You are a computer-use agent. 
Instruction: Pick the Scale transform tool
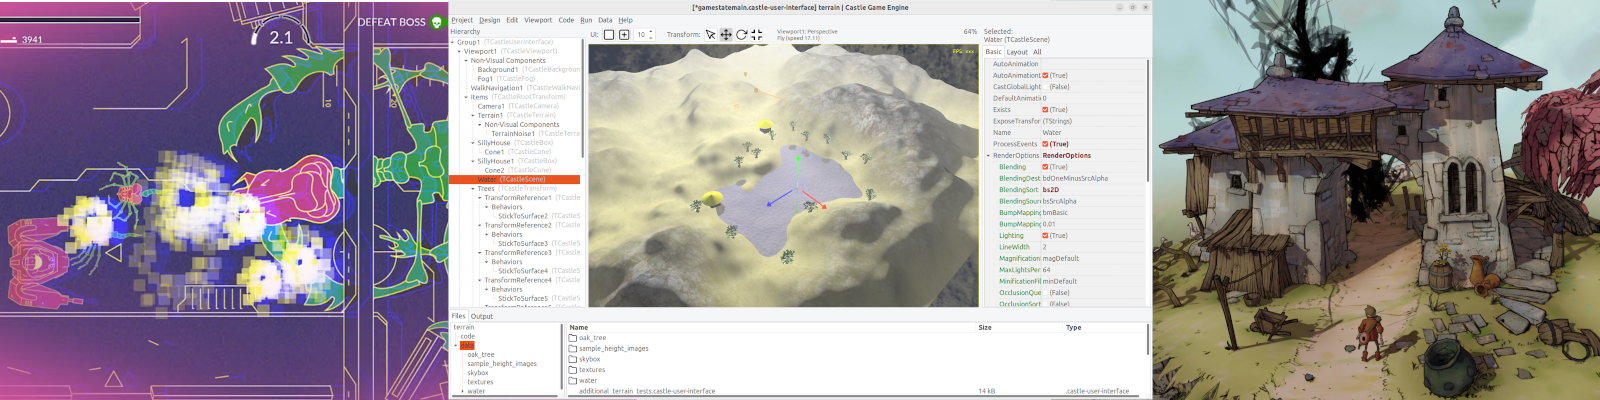[x=757, y=35]
